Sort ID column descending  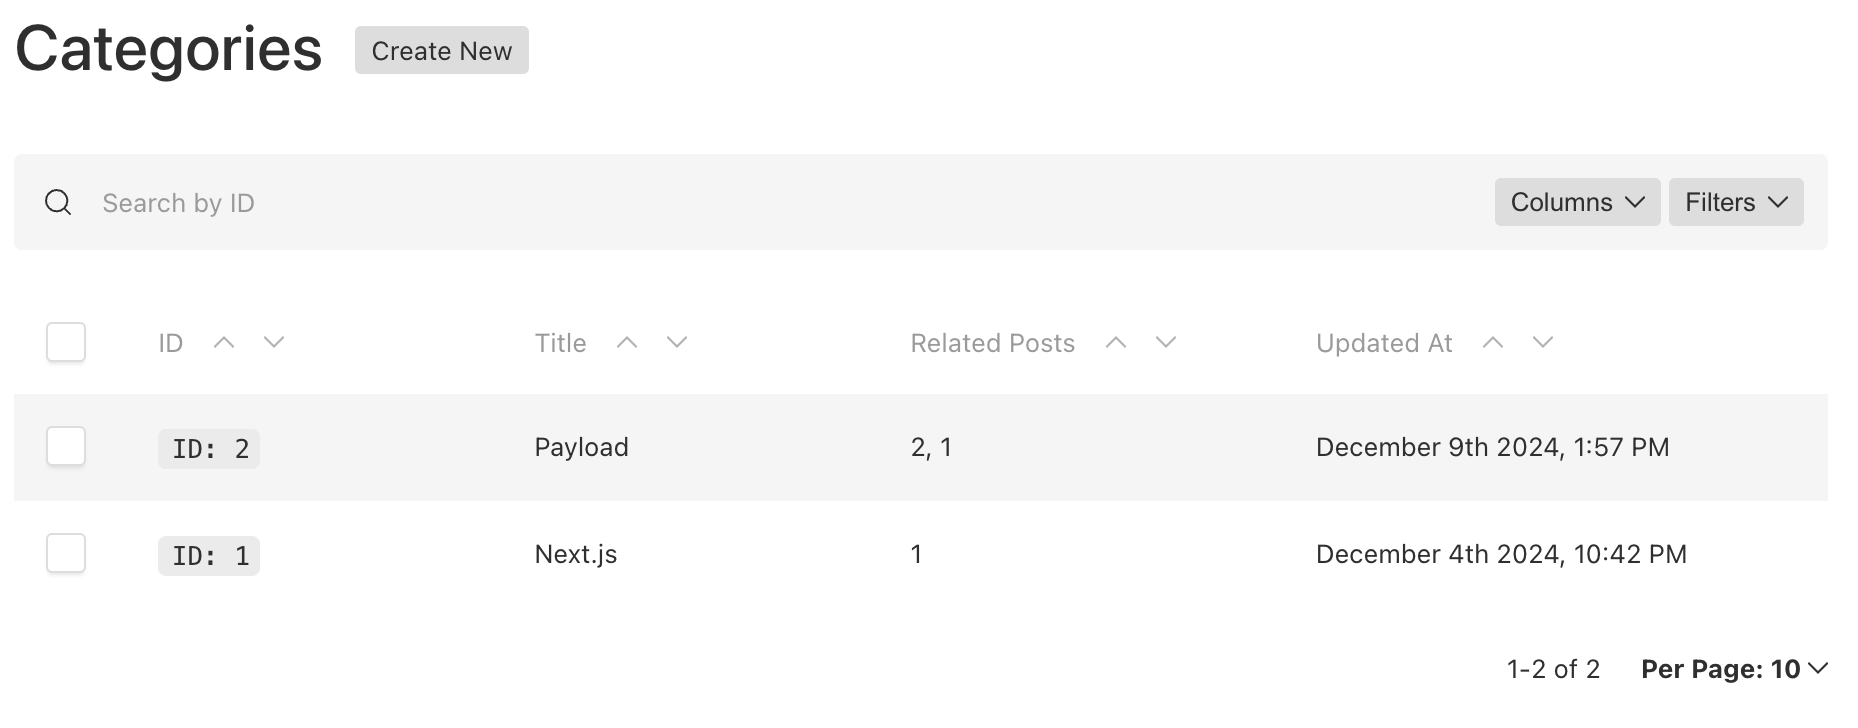[x=274, y=343]
